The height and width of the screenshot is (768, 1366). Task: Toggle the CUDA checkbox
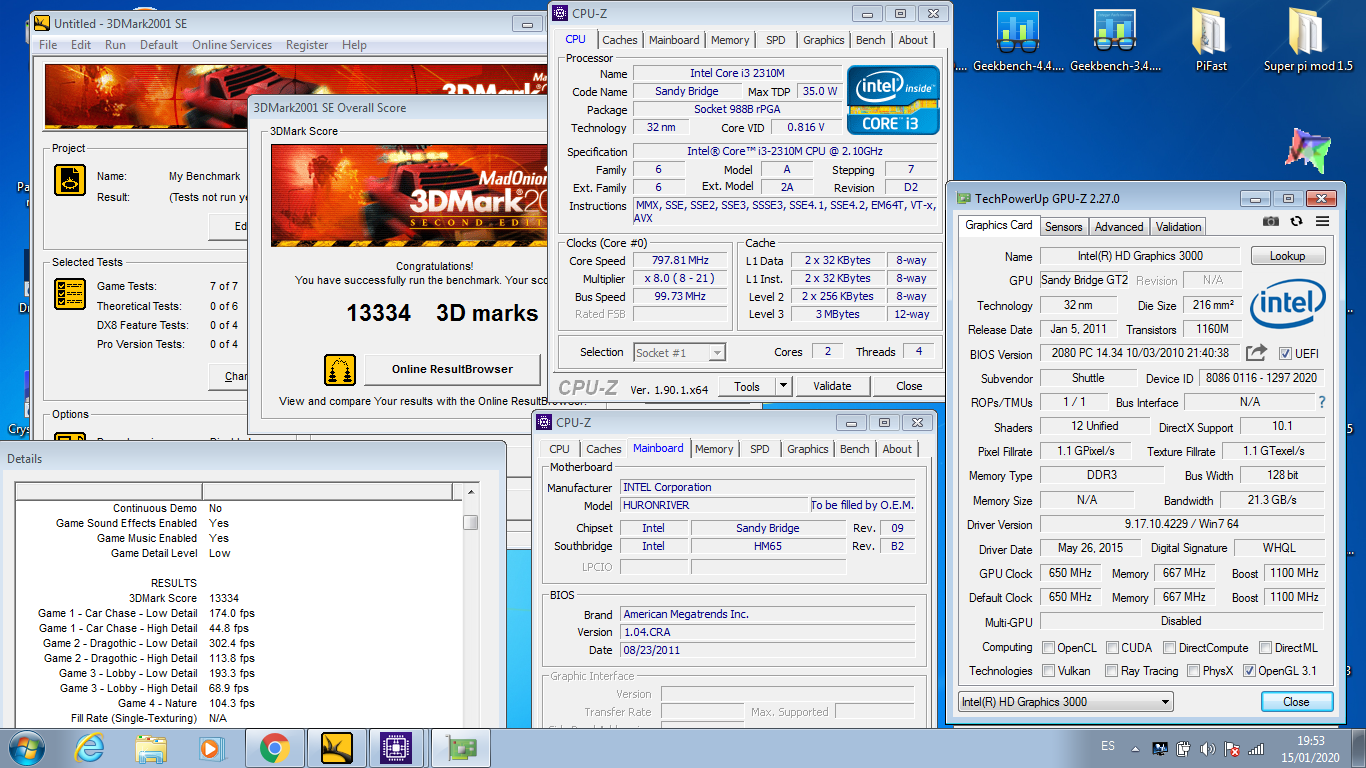tap(1113, 648)
